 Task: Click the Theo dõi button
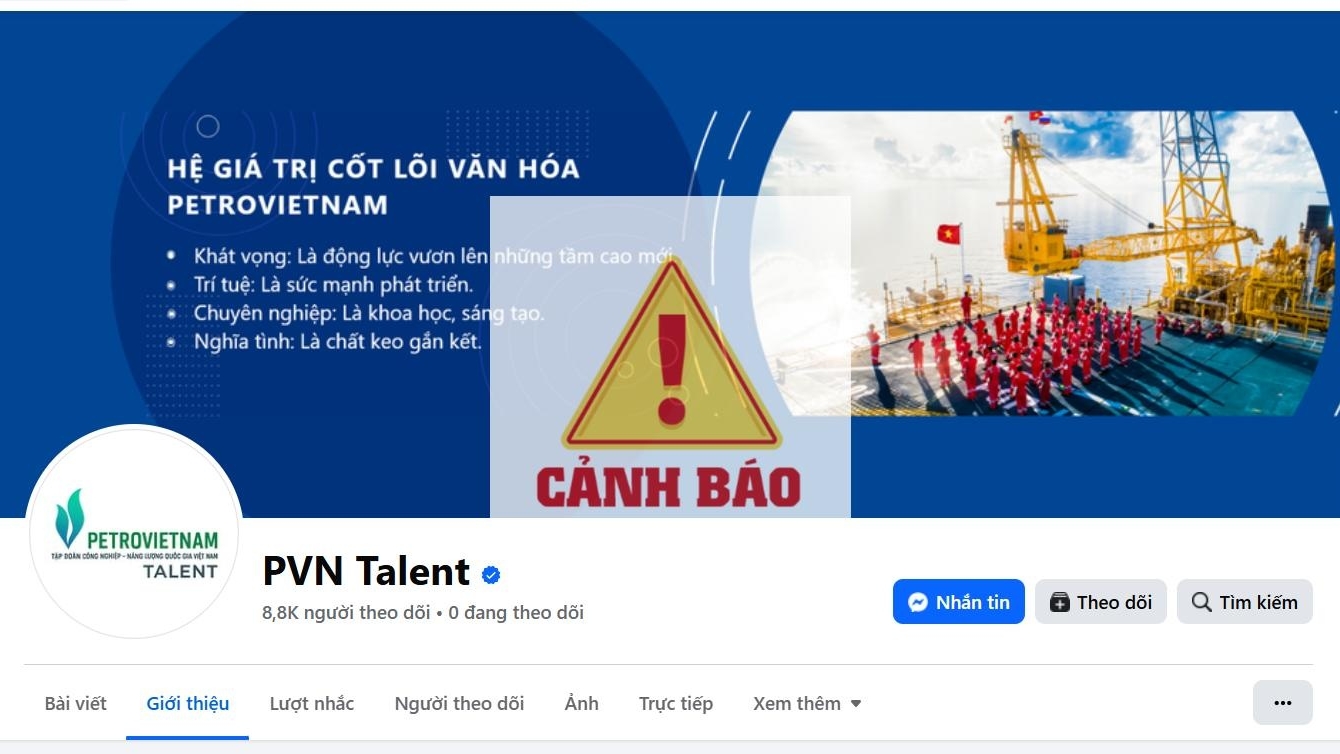click(1101, 602)
